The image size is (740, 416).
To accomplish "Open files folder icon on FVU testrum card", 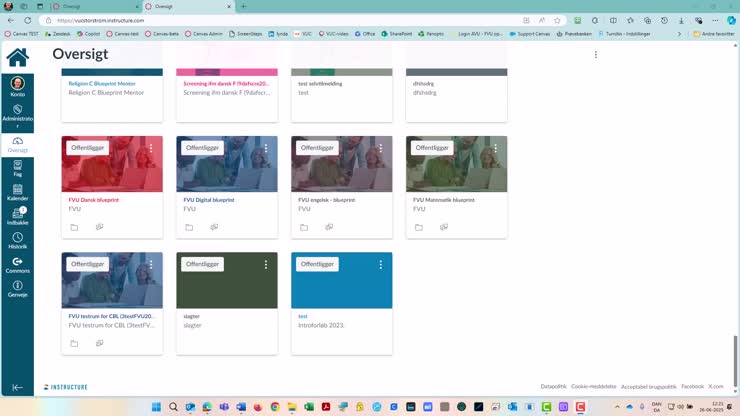I will 74,343.
